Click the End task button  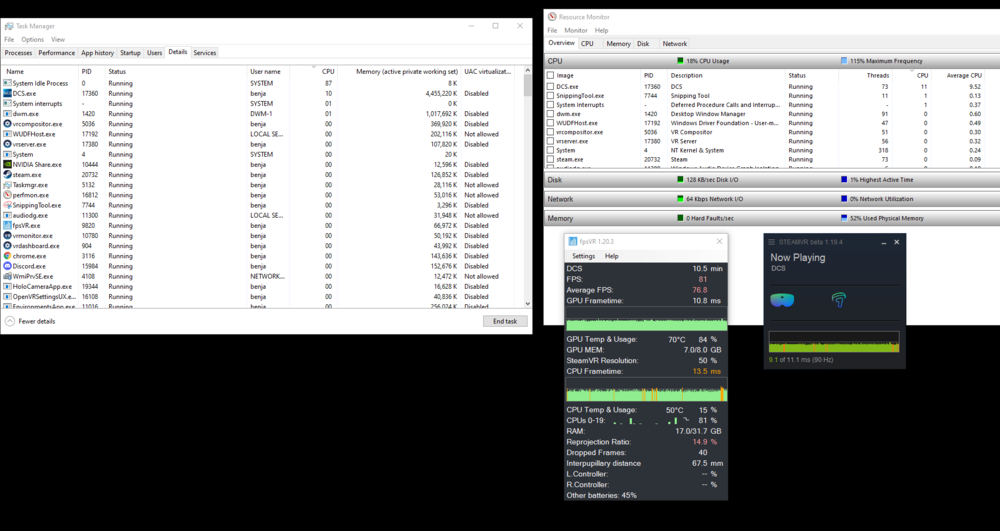coord(505,321)
